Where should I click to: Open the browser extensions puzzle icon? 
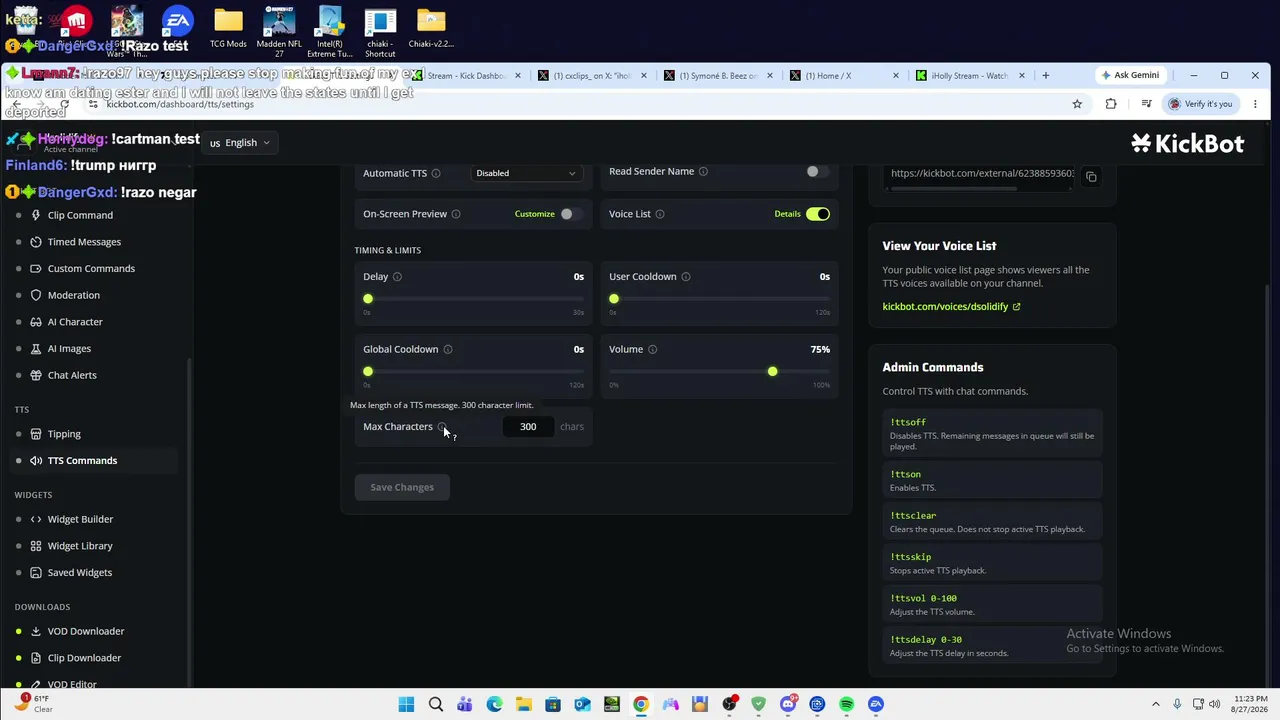[1111, 104]
